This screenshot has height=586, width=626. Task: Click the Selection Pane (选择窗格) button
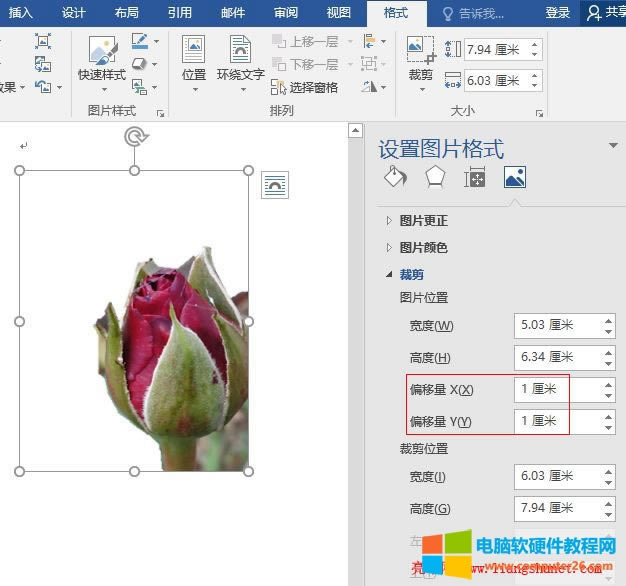click(305, 88)
